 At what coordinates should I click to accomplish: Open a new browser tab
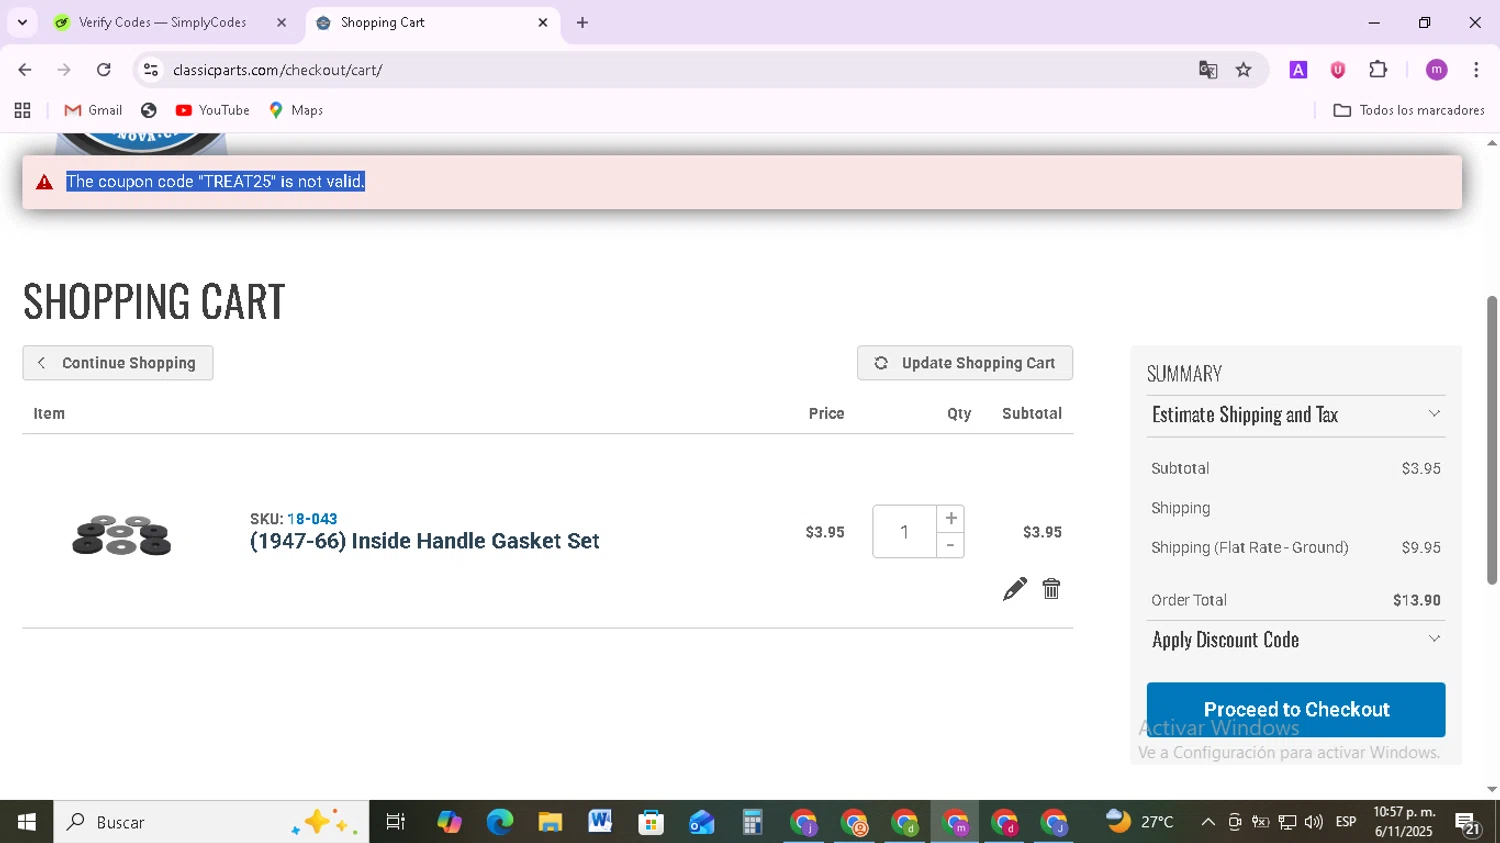point(582,22)
